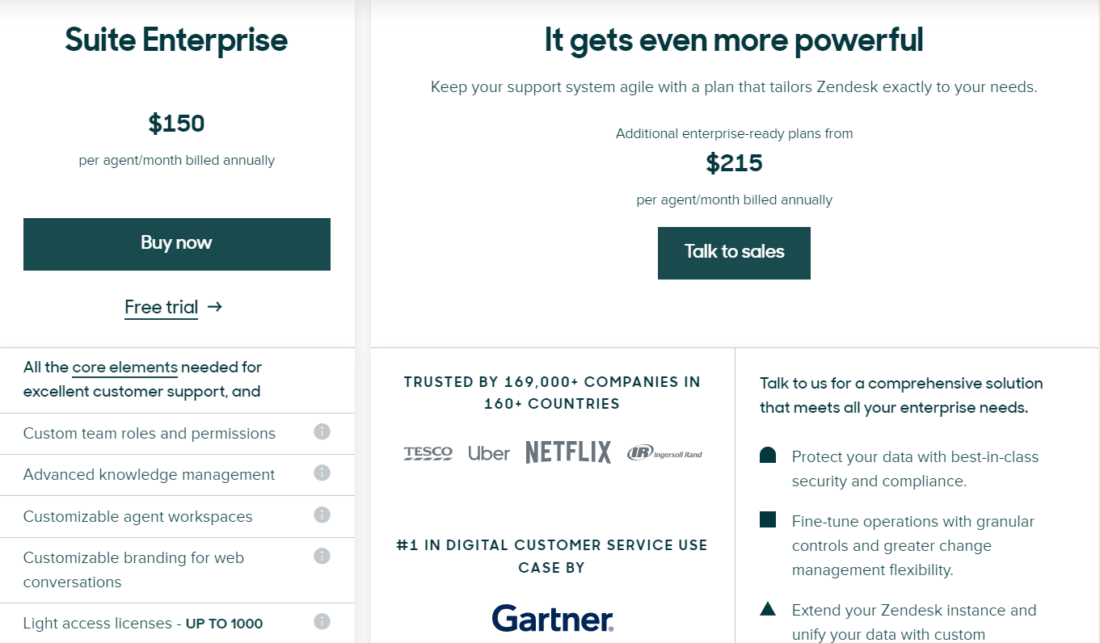Viewport: 1100px width, 643px height.
Task: Open the info tooltip for Custom team roles
Action: point(321,432)
